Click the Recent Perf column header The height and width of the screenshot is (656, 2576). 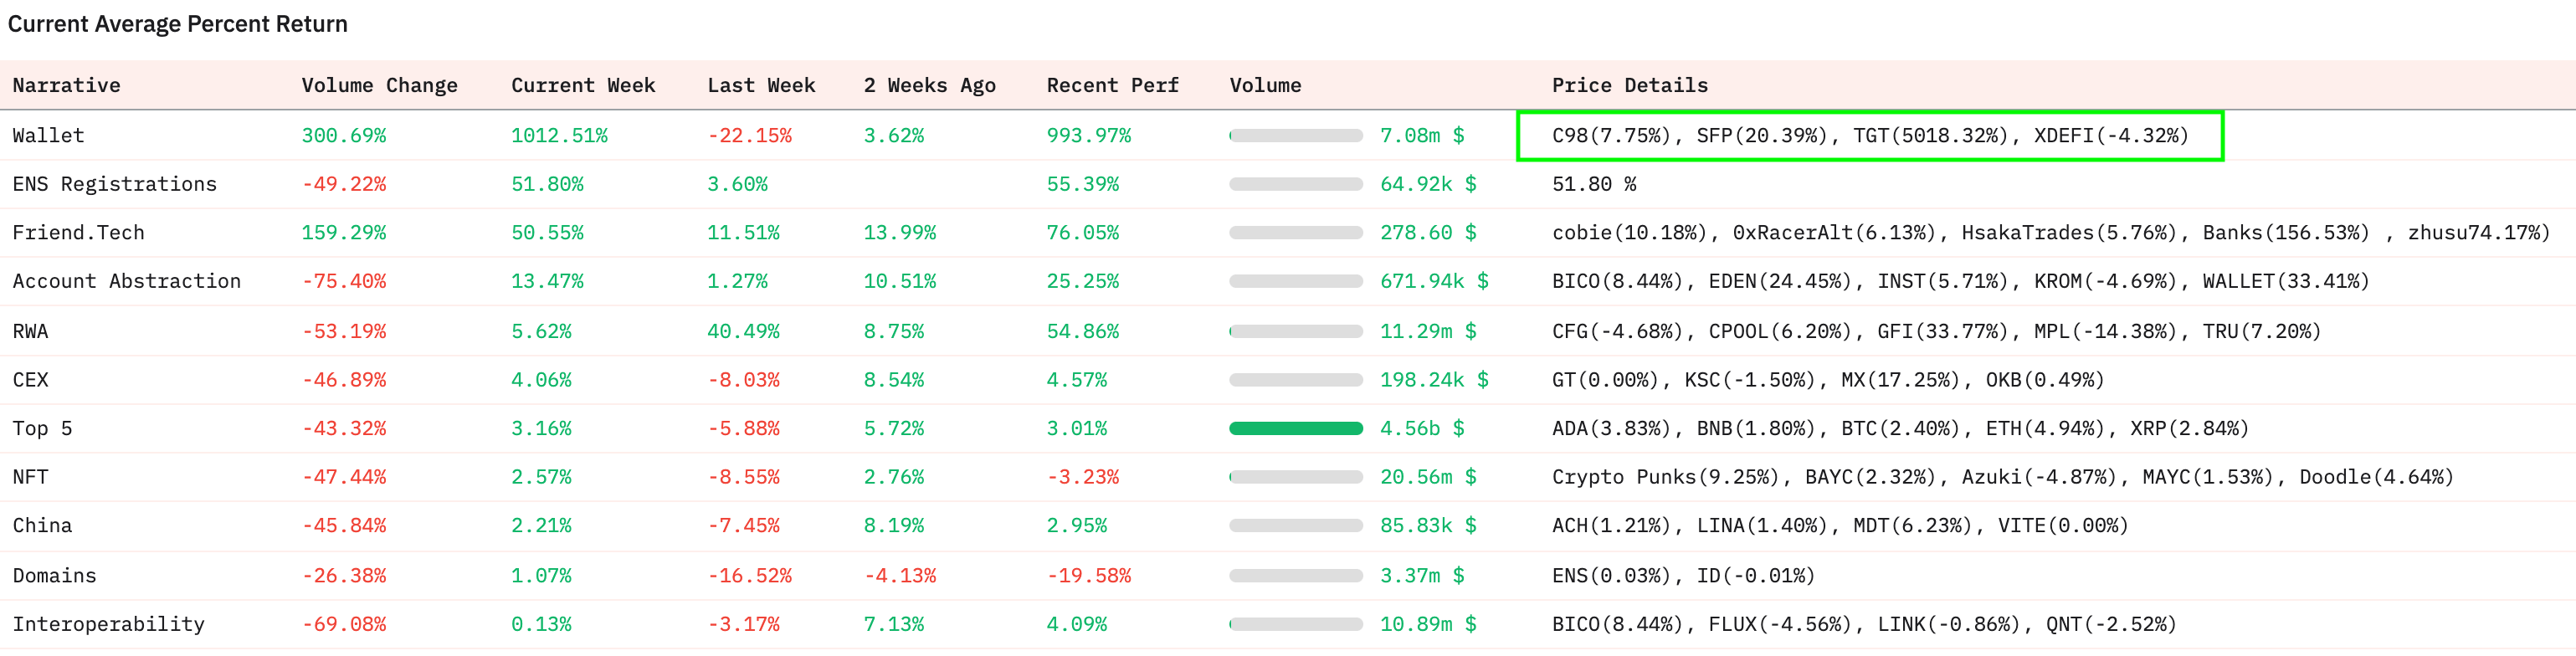pyautogui.click(x=1112, y=86)
